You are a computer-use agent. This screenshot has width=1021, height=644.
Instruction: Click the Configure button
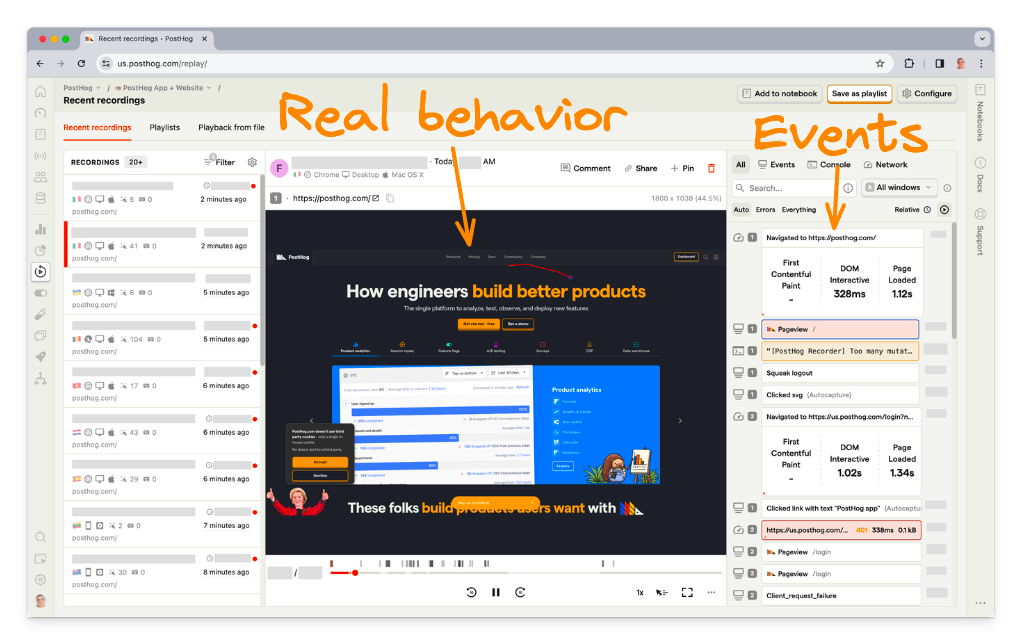pyautogui.click(x=927, y=94)
